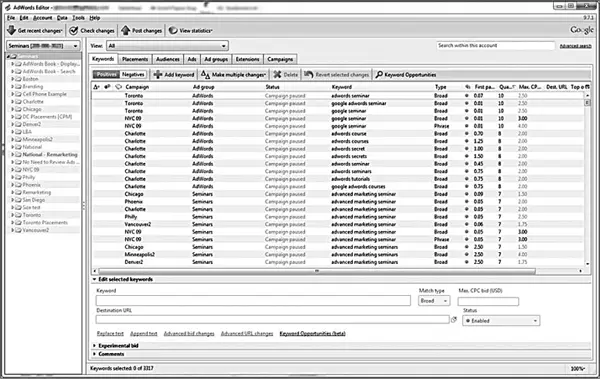Click the Post changes upload arrow icon
The width and height of the screenshot is (600, 379).
coord(126,30)
